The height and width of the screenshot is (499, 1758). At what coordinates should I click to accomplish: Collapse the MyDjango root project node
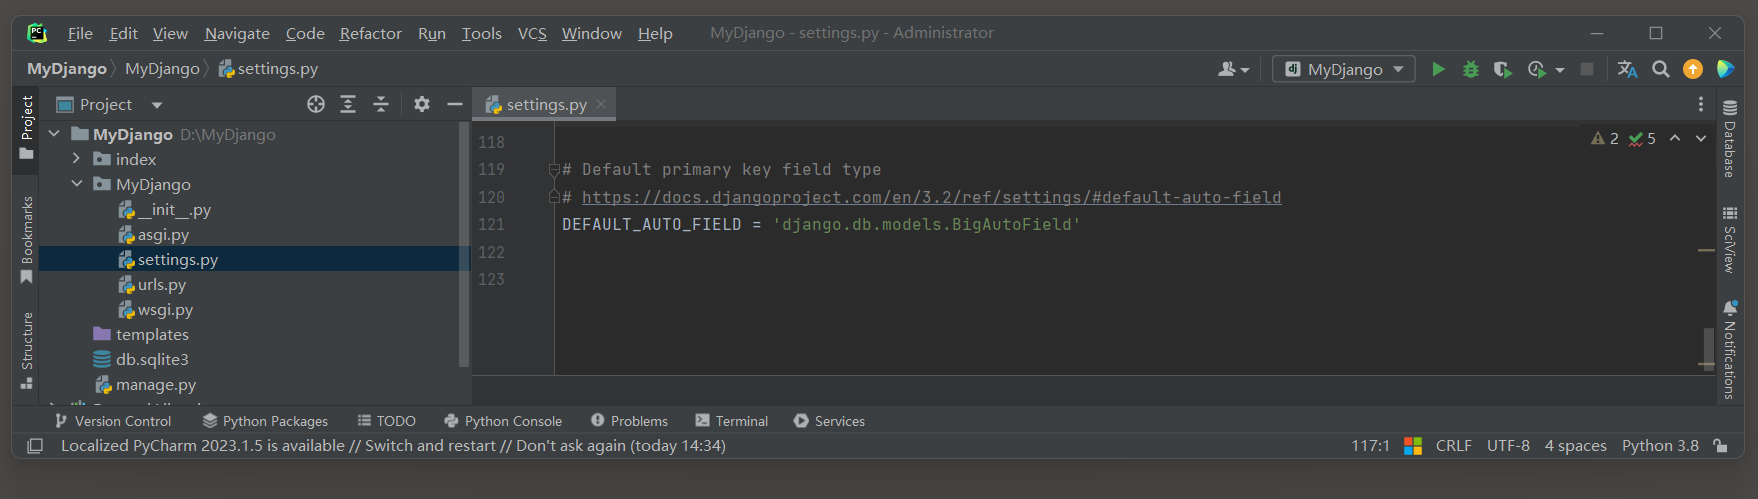pyautogui.click(x=54, y=134)
